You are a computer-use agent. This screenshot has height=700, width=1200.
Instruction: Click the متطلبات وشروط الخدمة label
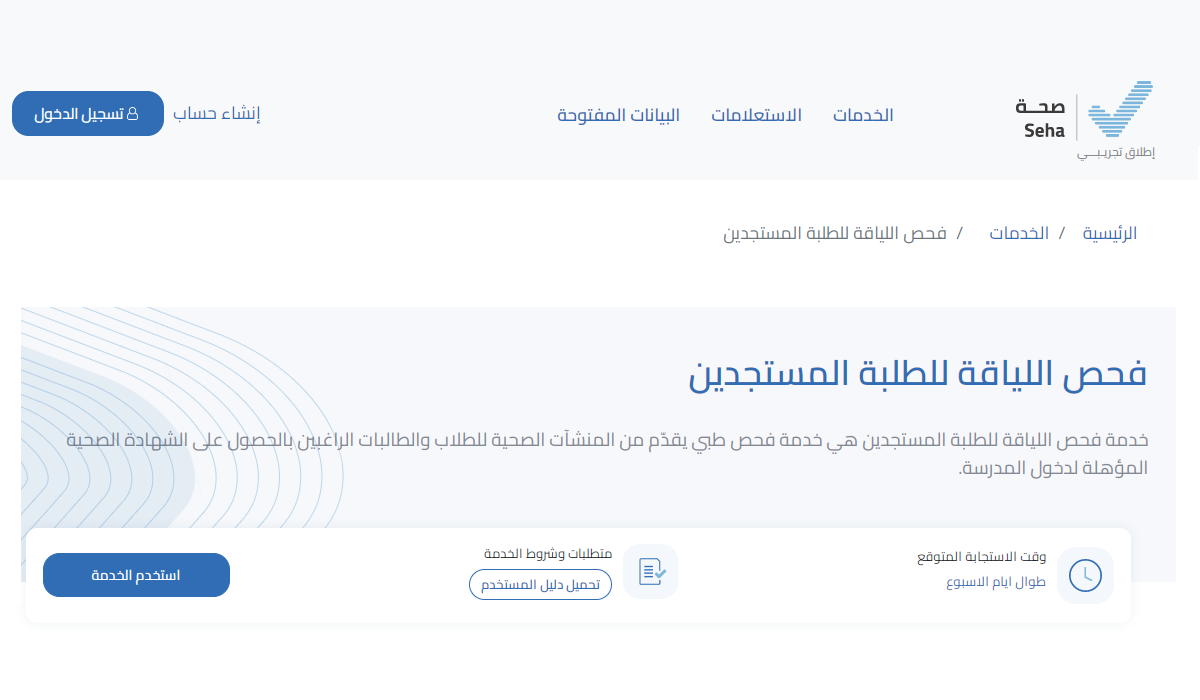[548, 553]
